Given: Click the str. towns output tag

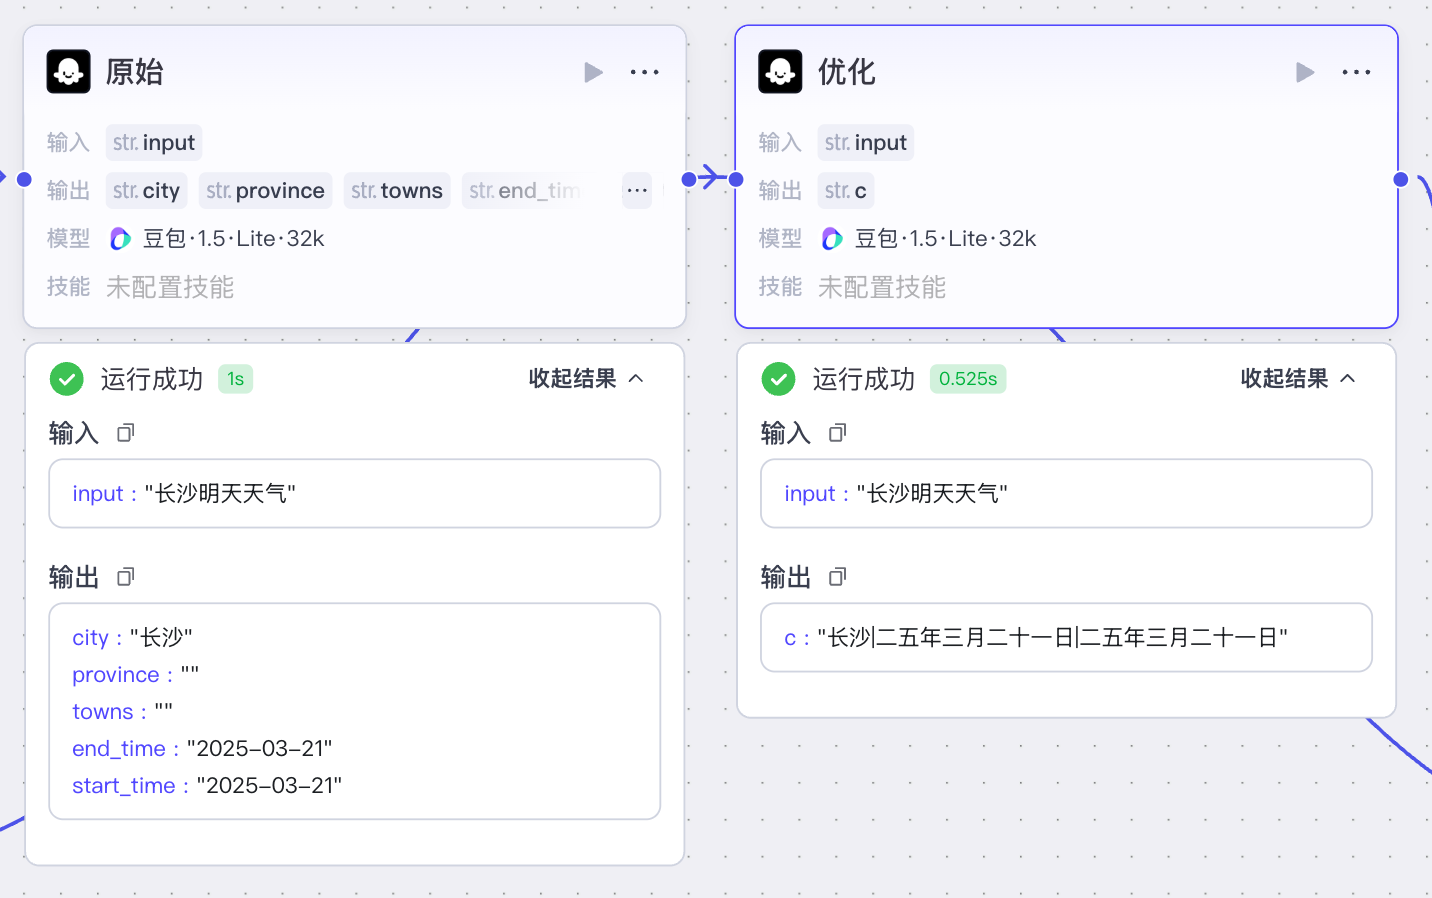Looking at the screenshot, I should (397, 190).
